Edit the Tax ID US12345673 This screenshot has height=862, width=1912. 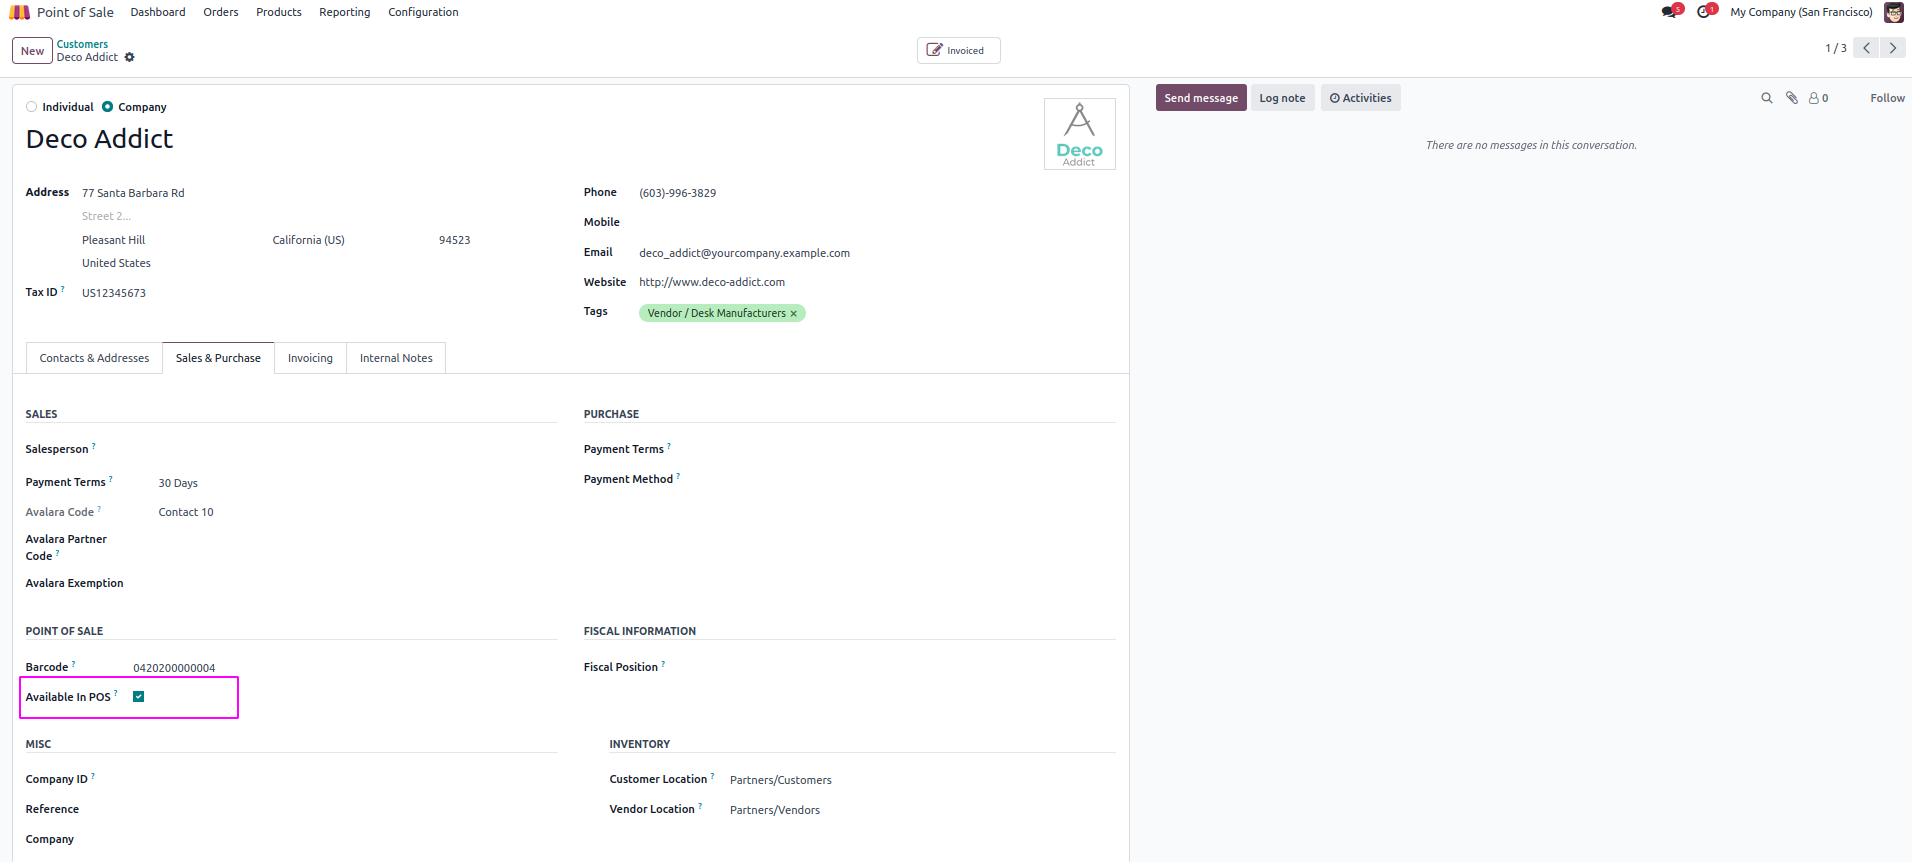[x=318, y=293]
